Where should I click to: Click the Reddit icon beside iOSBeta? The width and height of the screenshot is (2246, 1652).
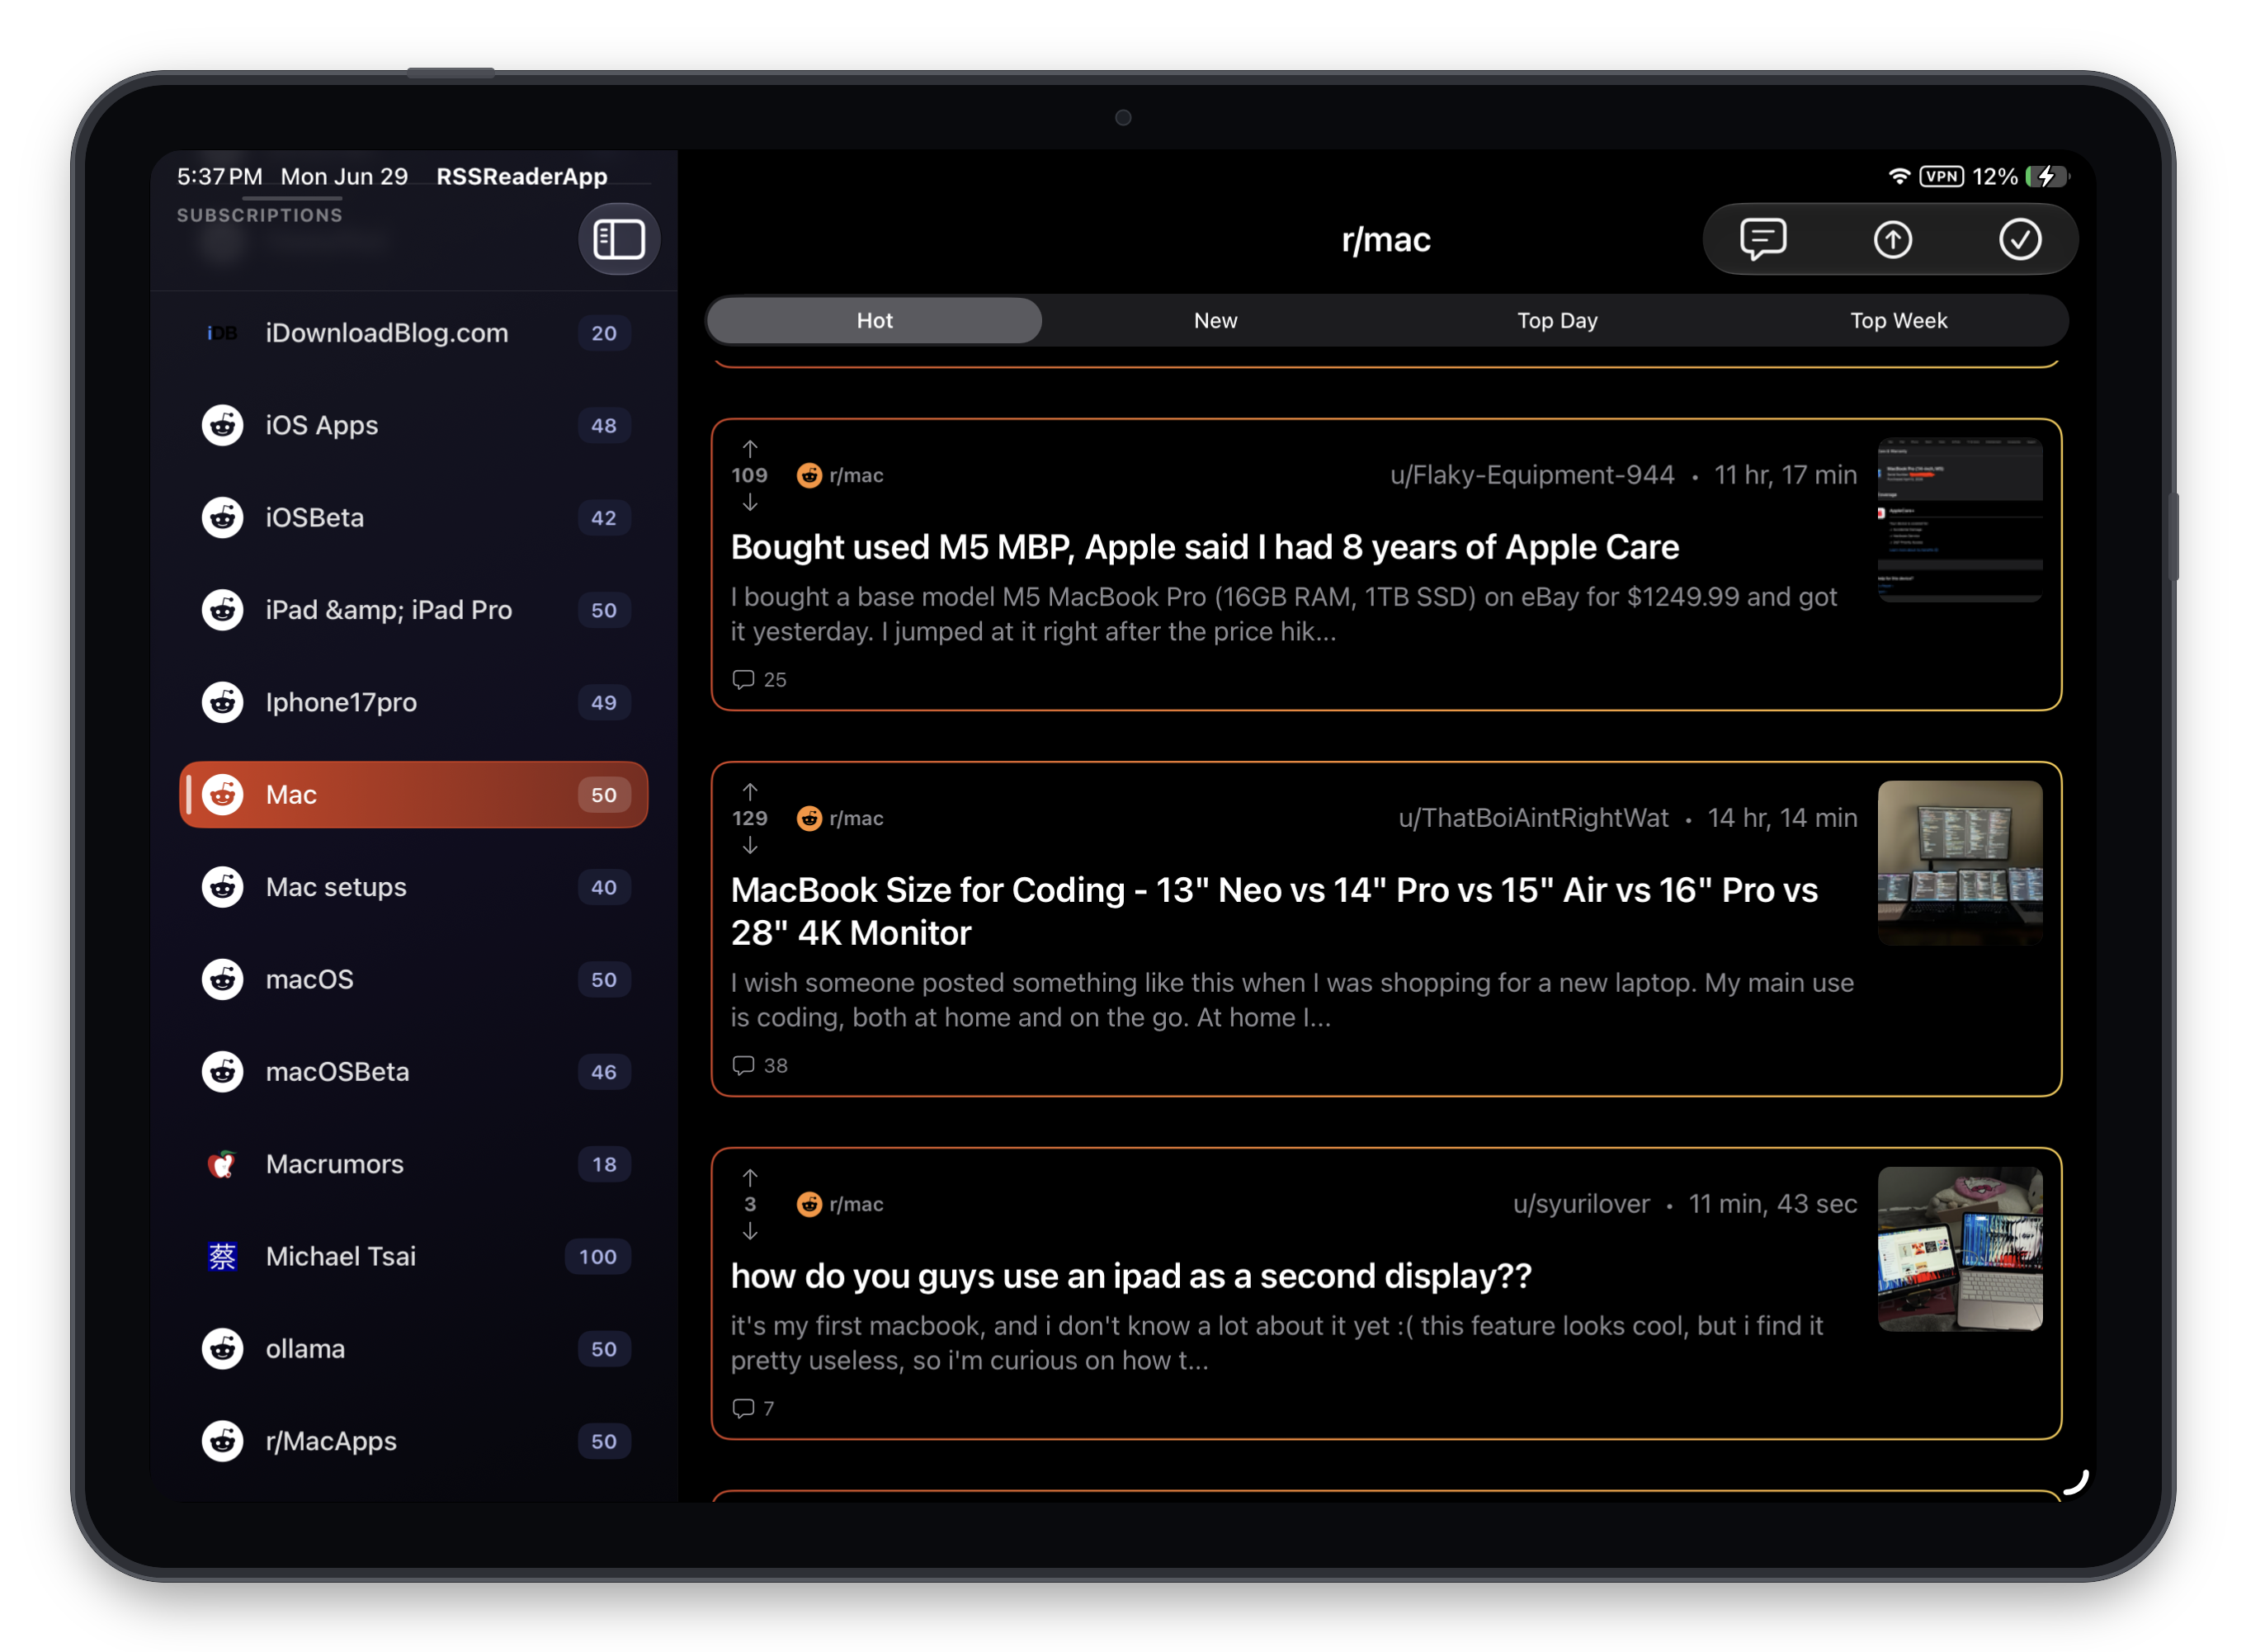coord(222,518)
